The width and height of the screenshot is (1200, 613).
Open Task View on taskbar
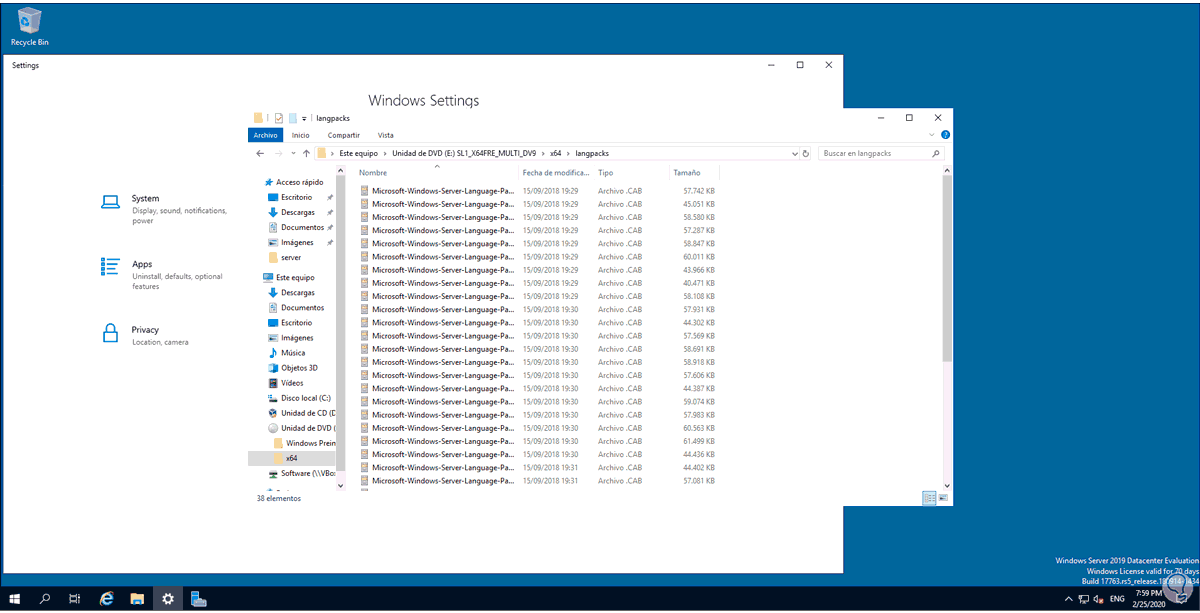(75, 599)
